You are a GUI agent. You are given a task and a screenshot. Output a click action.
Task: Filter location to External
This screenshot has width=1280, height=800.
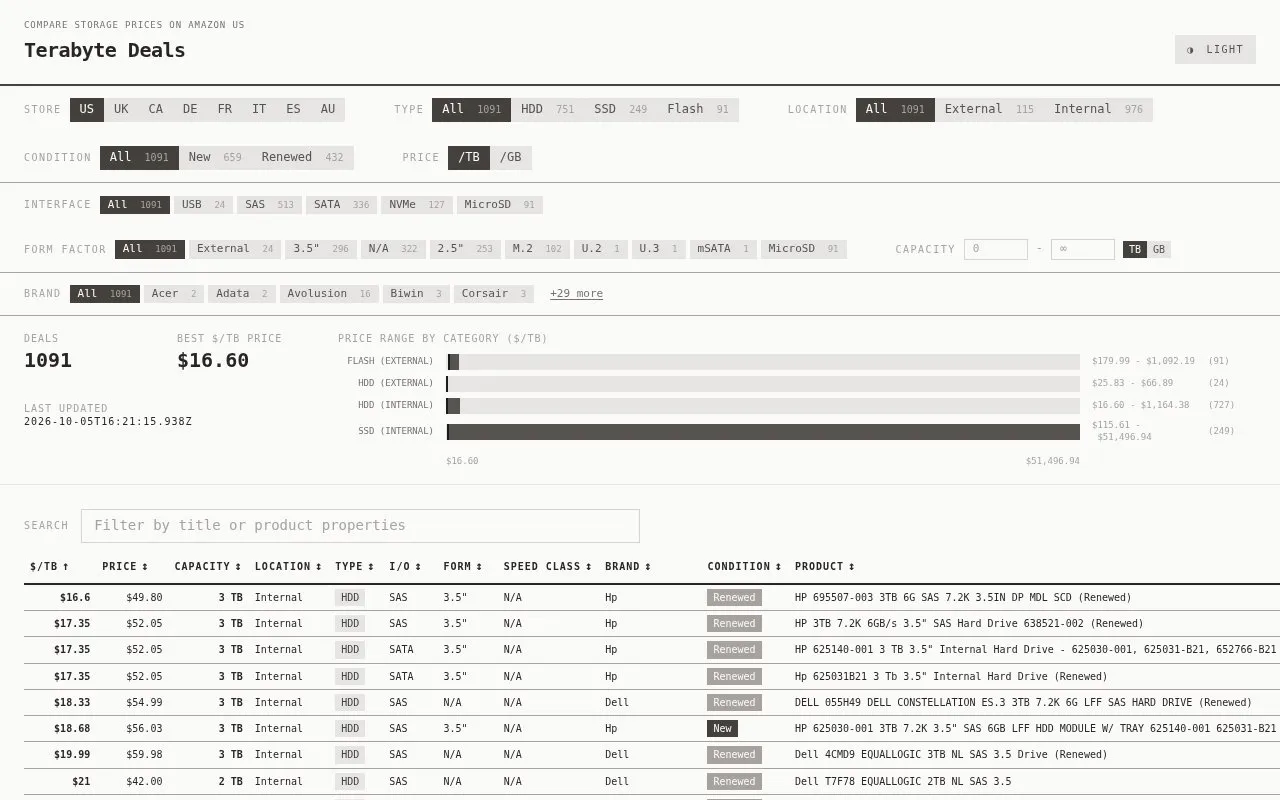pyautogui.click(x=989, y=110)
